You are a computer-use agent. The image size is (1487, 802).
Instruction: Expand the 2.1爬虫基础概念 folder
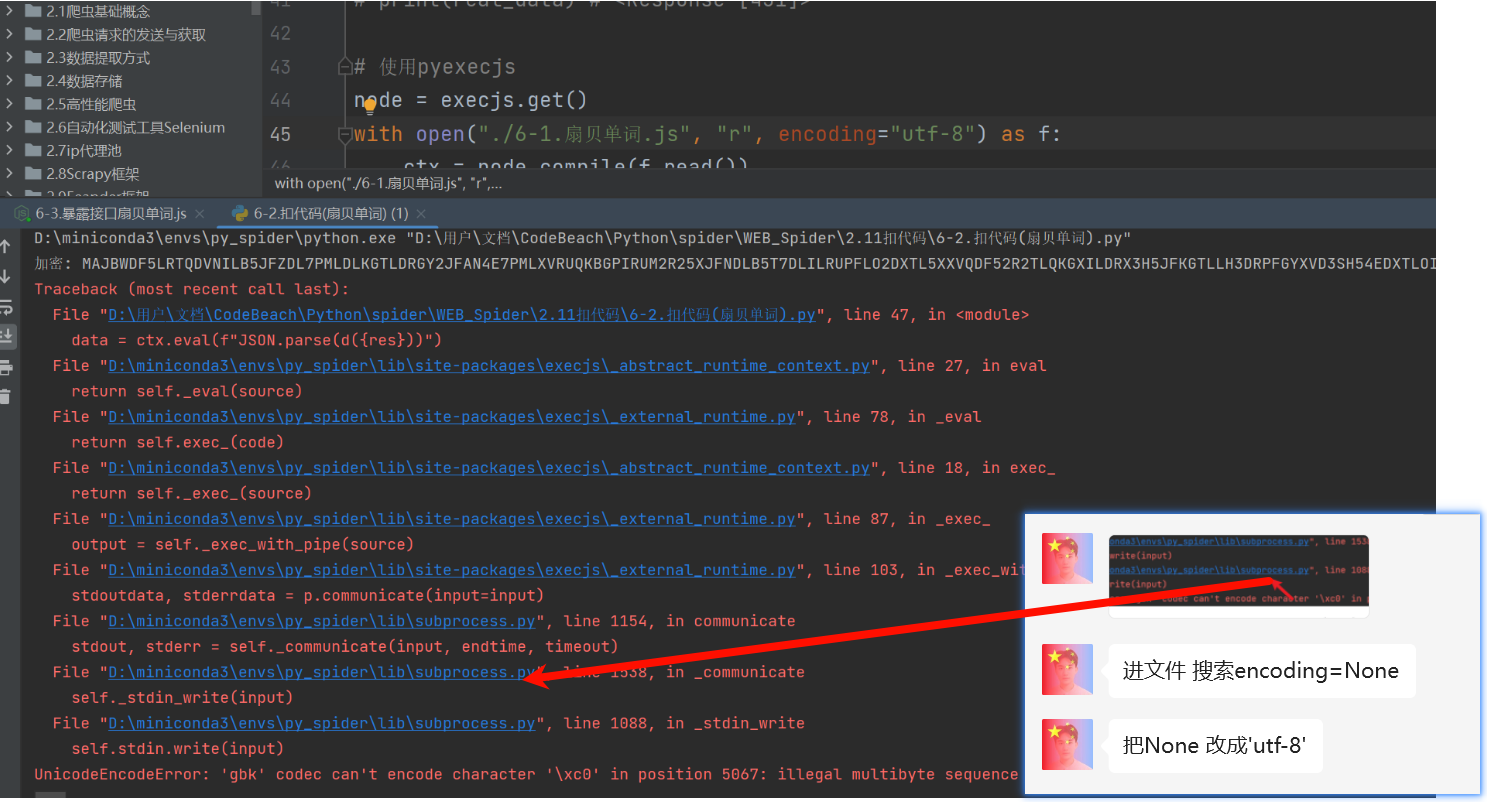[9, 11]
